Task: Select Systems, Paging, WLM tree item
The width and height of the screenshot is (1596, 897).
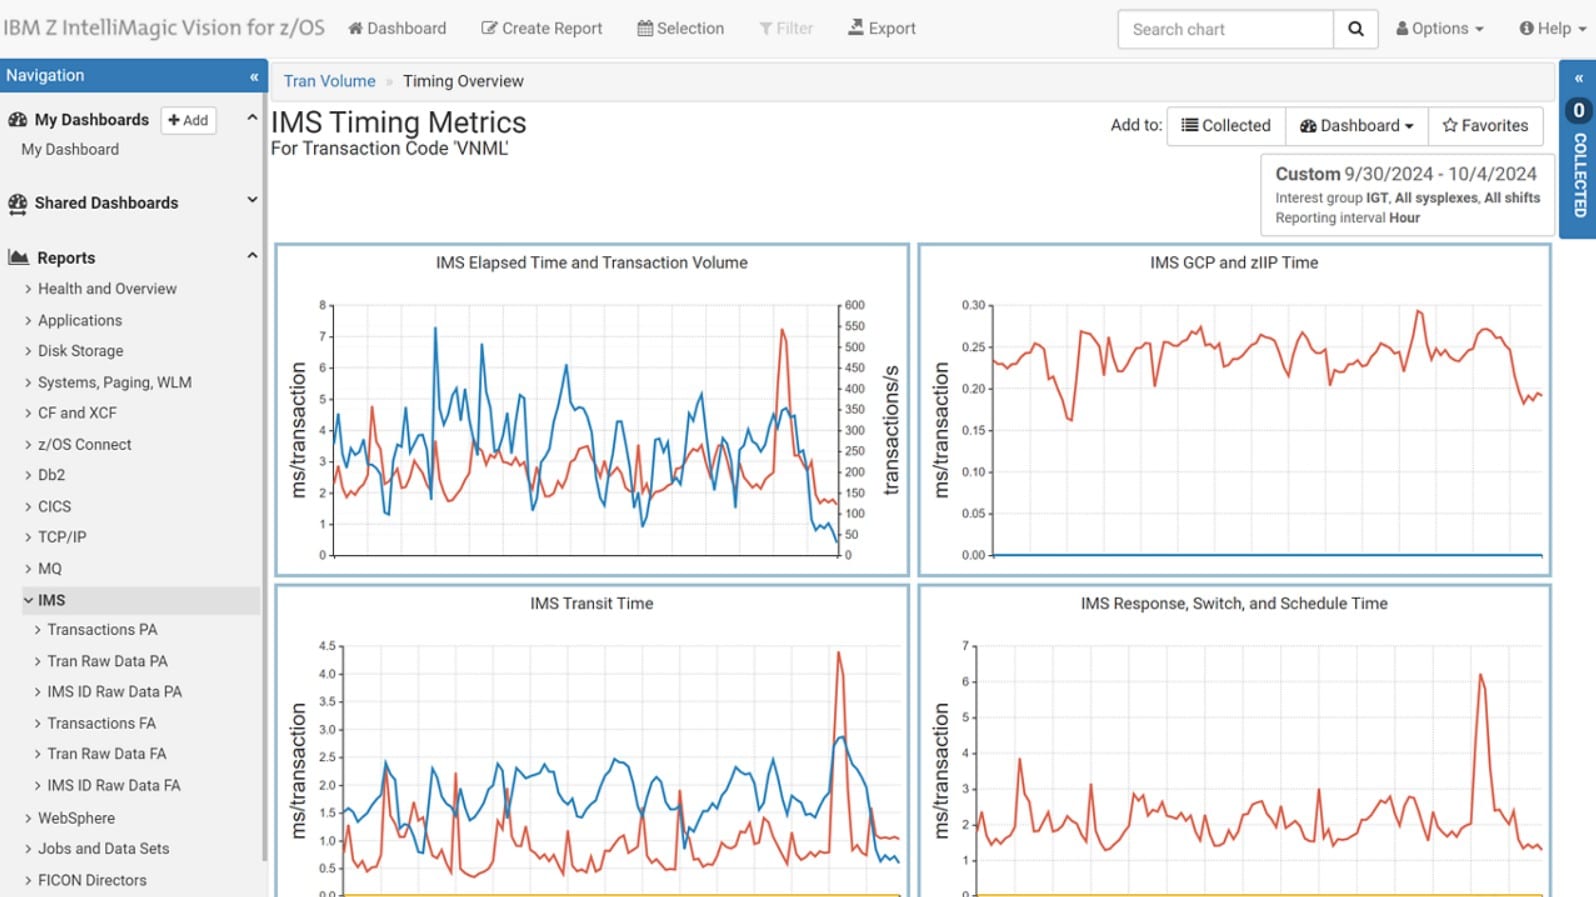Action: click(x=115, y=383)
